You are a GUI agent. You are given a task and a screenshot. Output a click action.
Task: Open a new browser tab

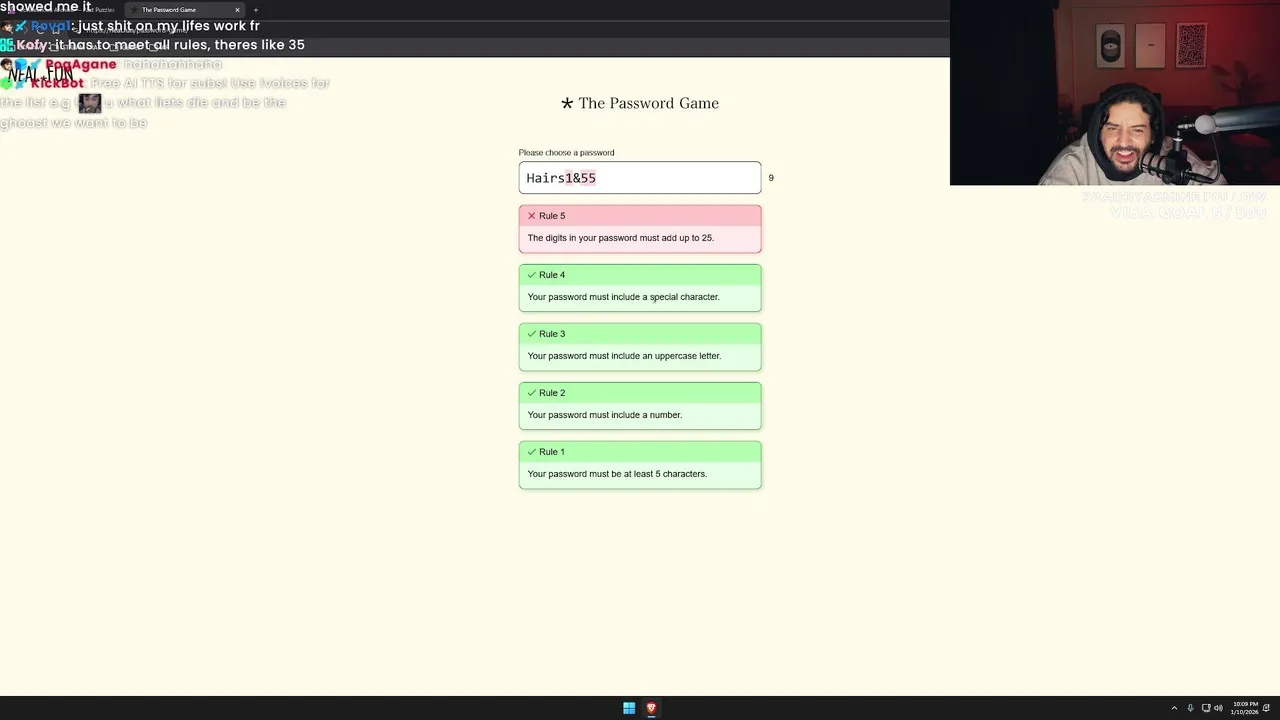[255, 10]
